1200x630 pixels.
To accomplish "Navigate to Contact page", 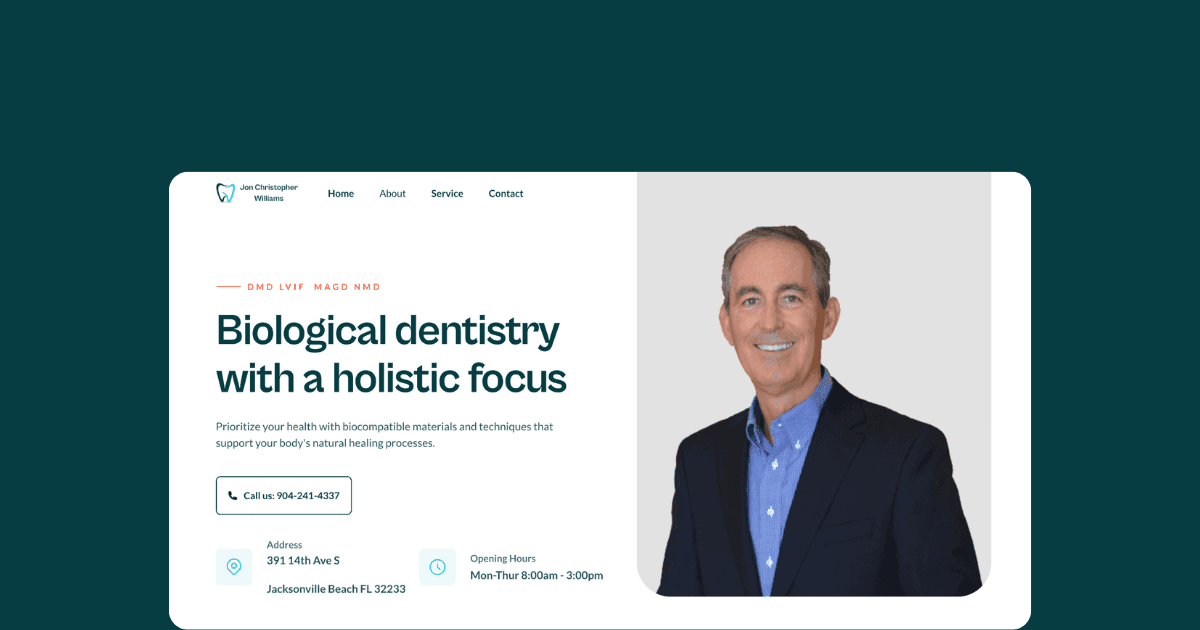I will (x=506, y=194).
